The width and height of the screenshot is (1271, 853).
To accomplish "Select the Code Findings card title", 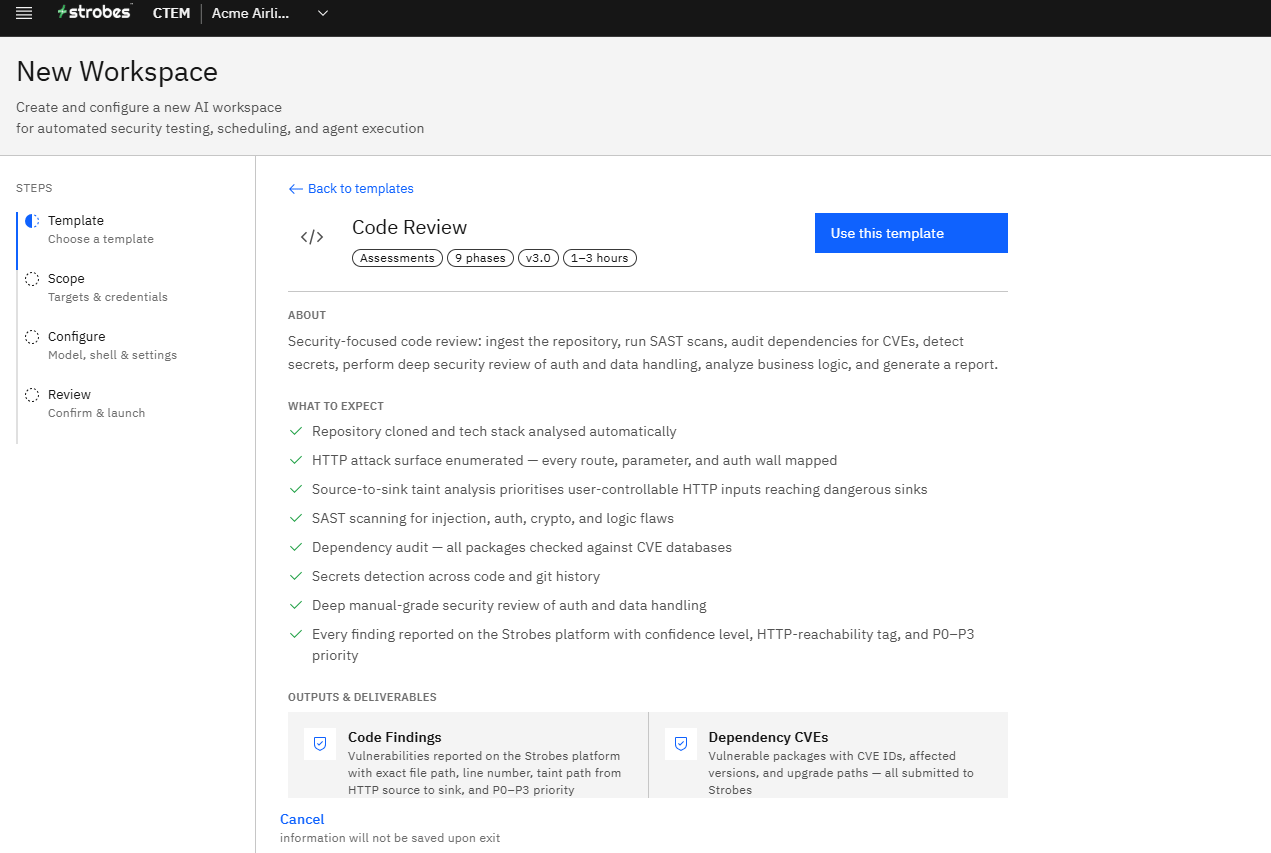I will pyautogui.click(x=395, y=737).
